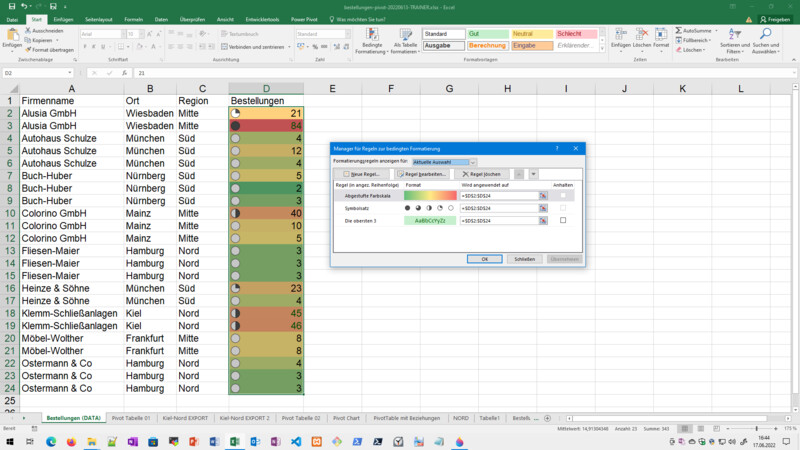
Task: Click the Undo arrow in the title bar
Action: (x=24, y=7)
